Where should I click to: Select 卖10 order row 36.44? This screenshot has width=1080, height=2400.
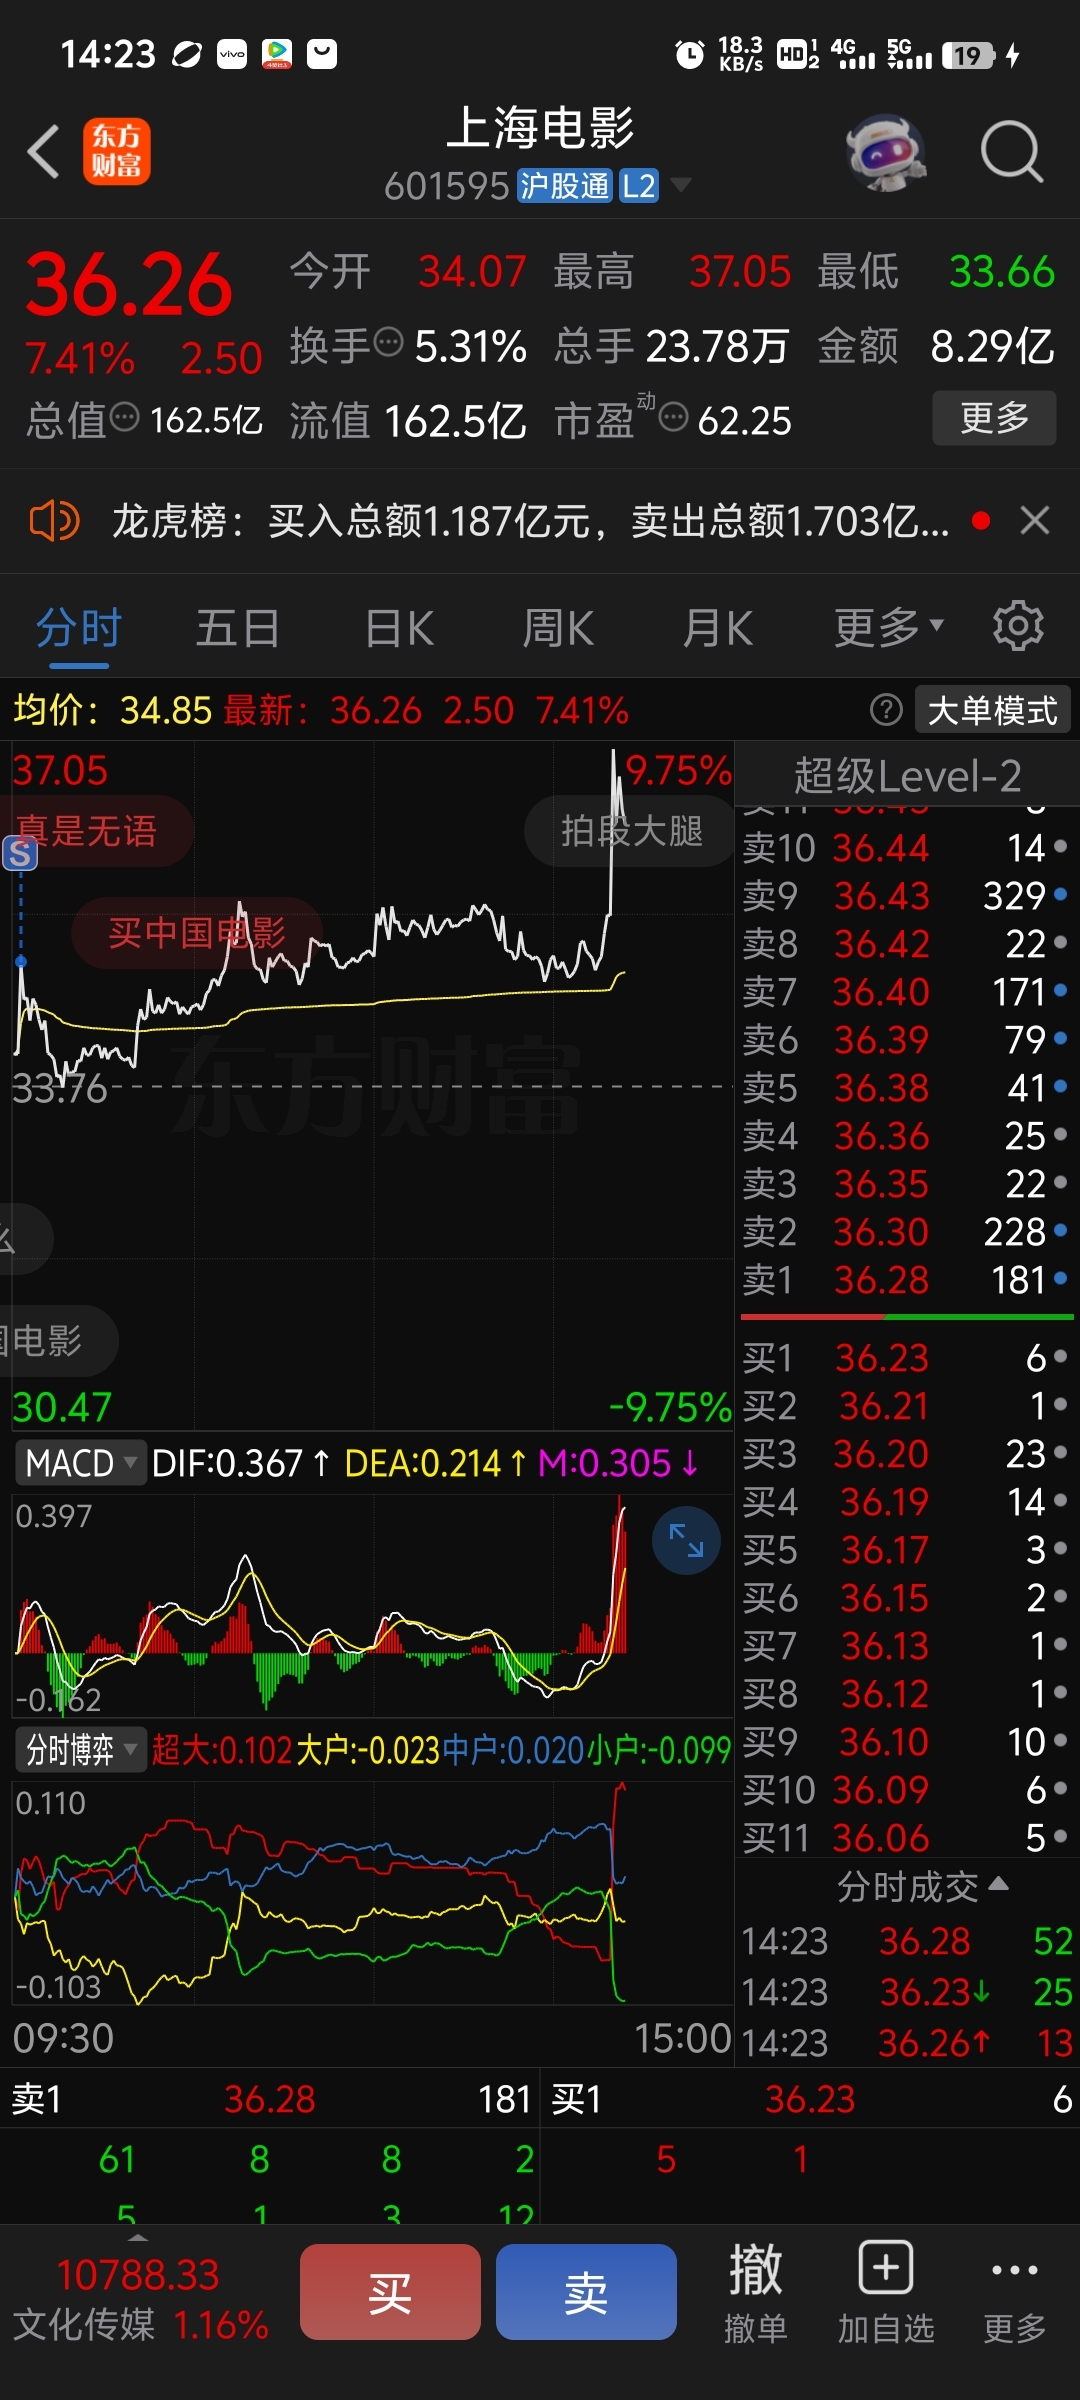click(906, 848)
